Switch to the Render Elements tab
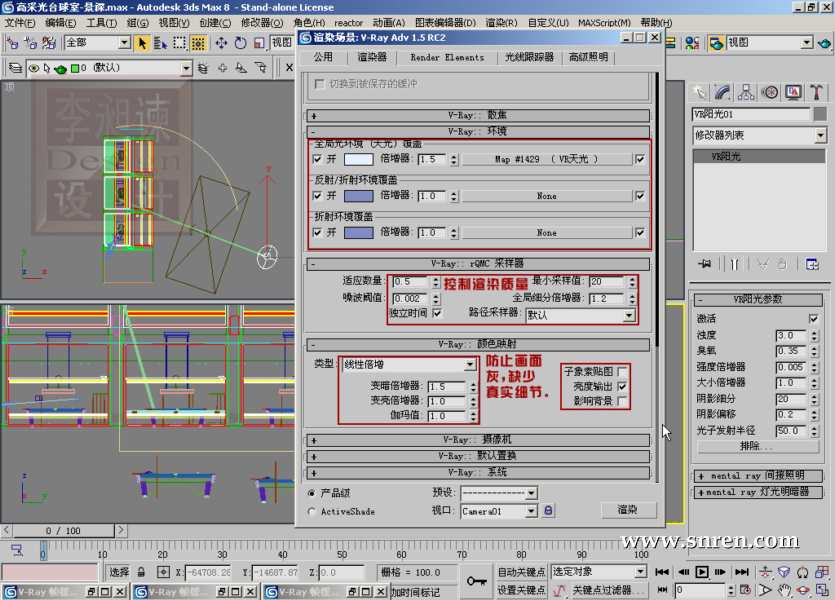 (x=447, y=57)
